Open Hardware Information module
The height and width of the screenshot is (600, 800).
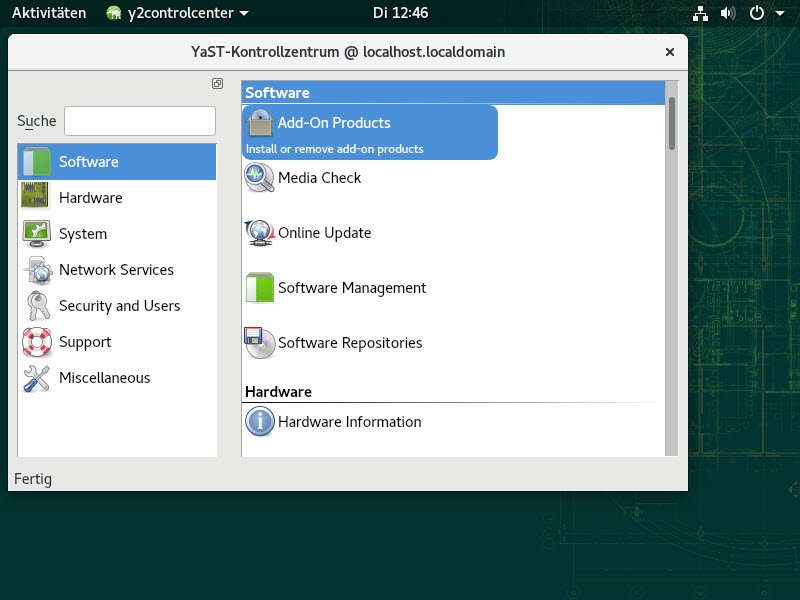point(349,422)
